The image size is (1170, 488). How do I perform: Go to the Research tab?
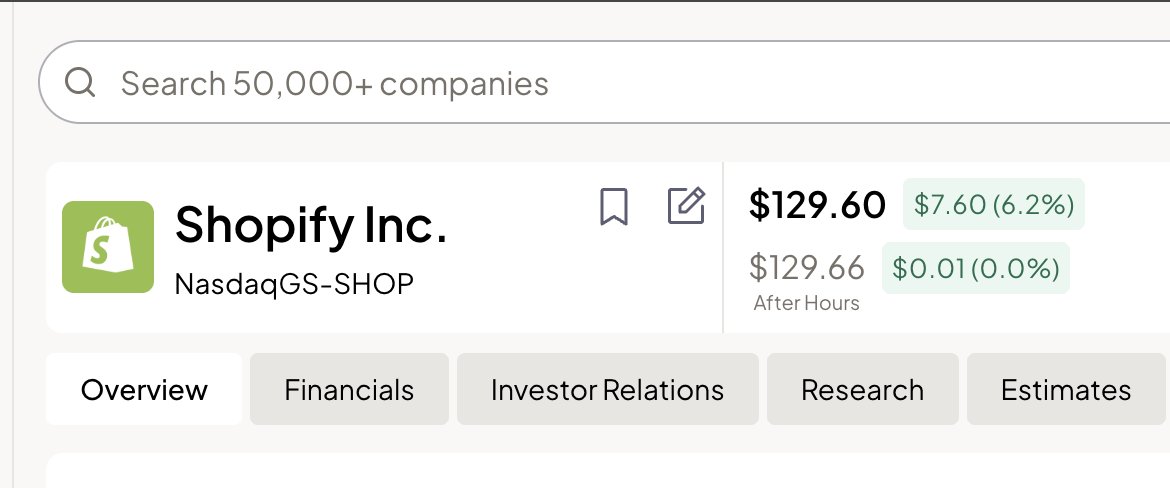click(x=862, y=389)
